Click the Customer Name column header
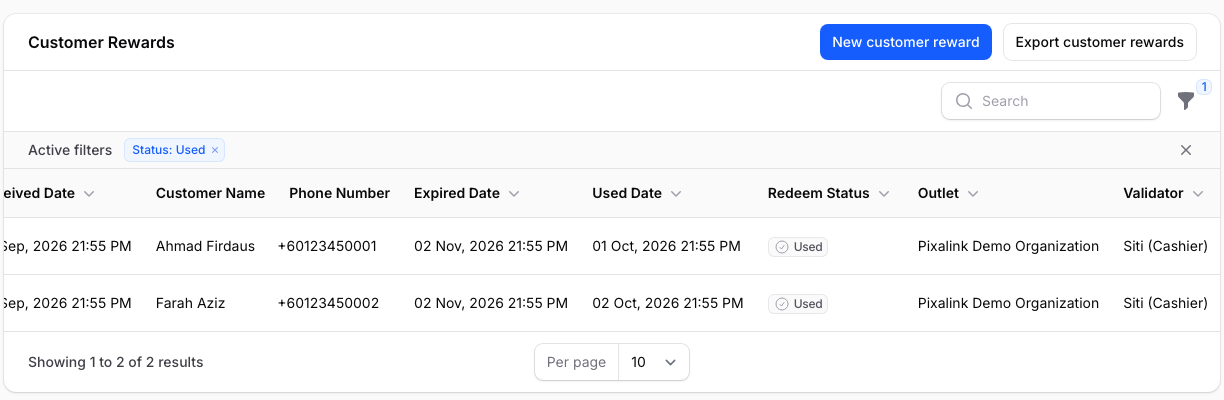This screenshot has height=400, width=1224. pos(210,193)
